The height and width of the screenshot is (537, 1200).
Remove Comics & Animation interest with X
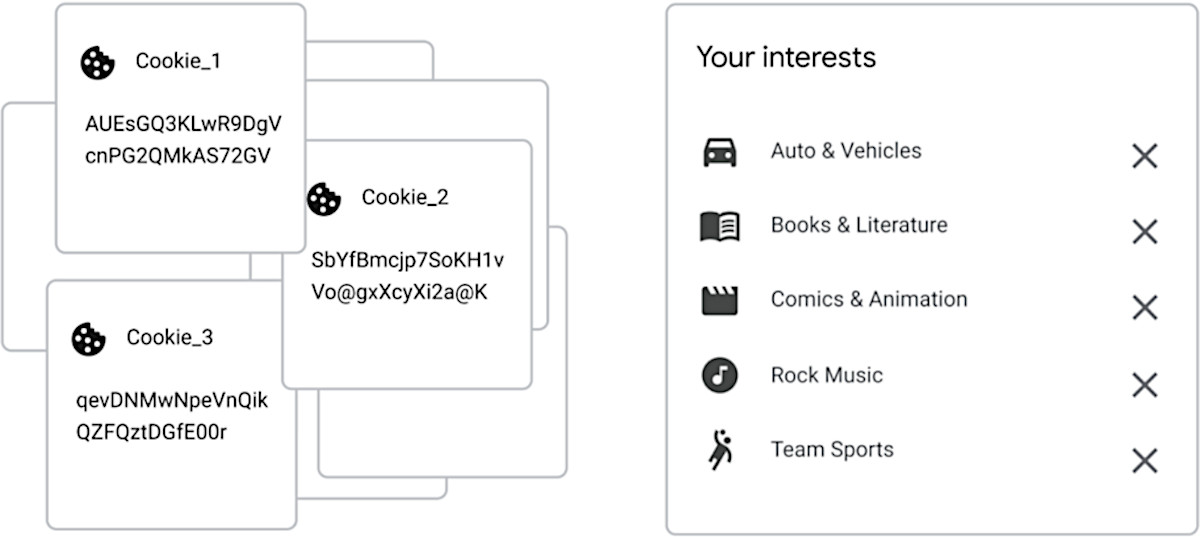coord(1144,308)
